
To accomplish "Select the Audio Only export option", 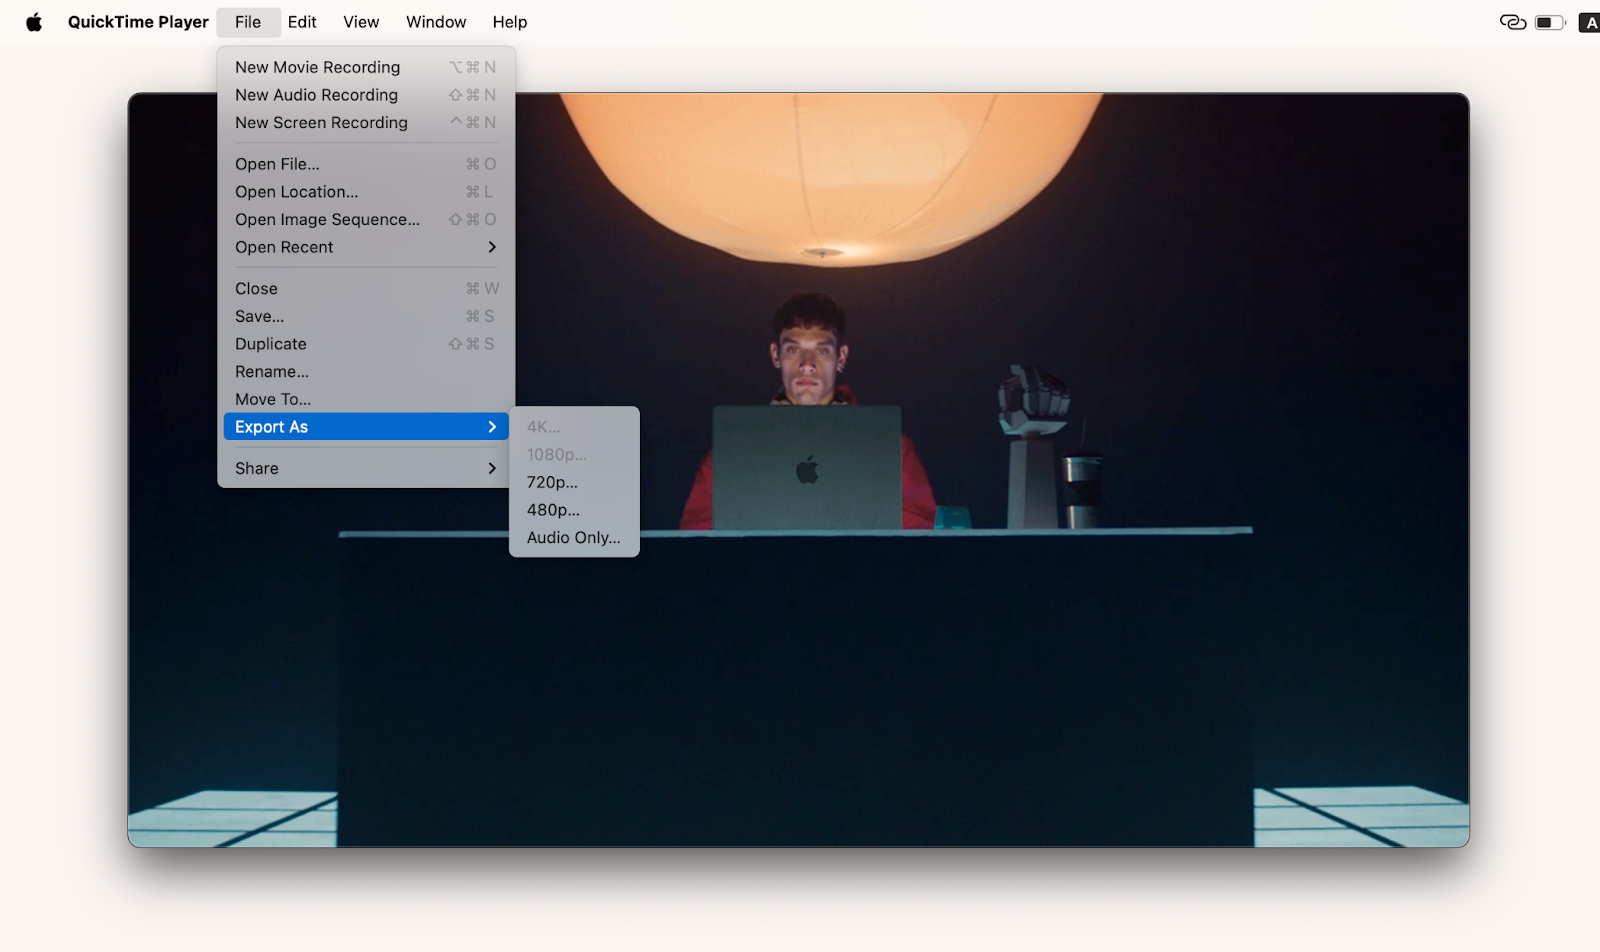I will (x=576, y=537).
